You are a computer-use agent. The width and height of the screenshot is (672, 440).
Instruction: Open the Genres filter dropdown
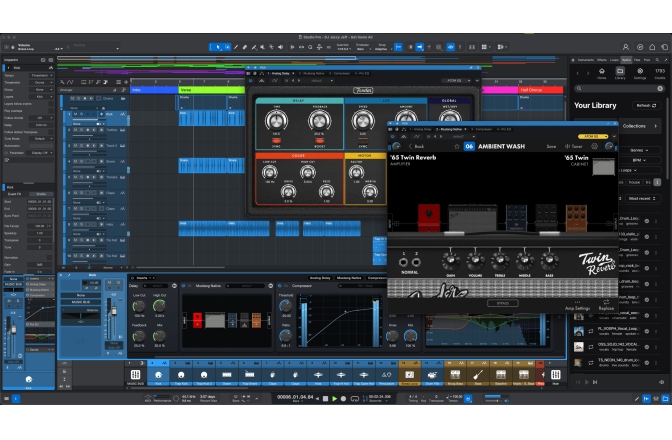click(639, 150)
